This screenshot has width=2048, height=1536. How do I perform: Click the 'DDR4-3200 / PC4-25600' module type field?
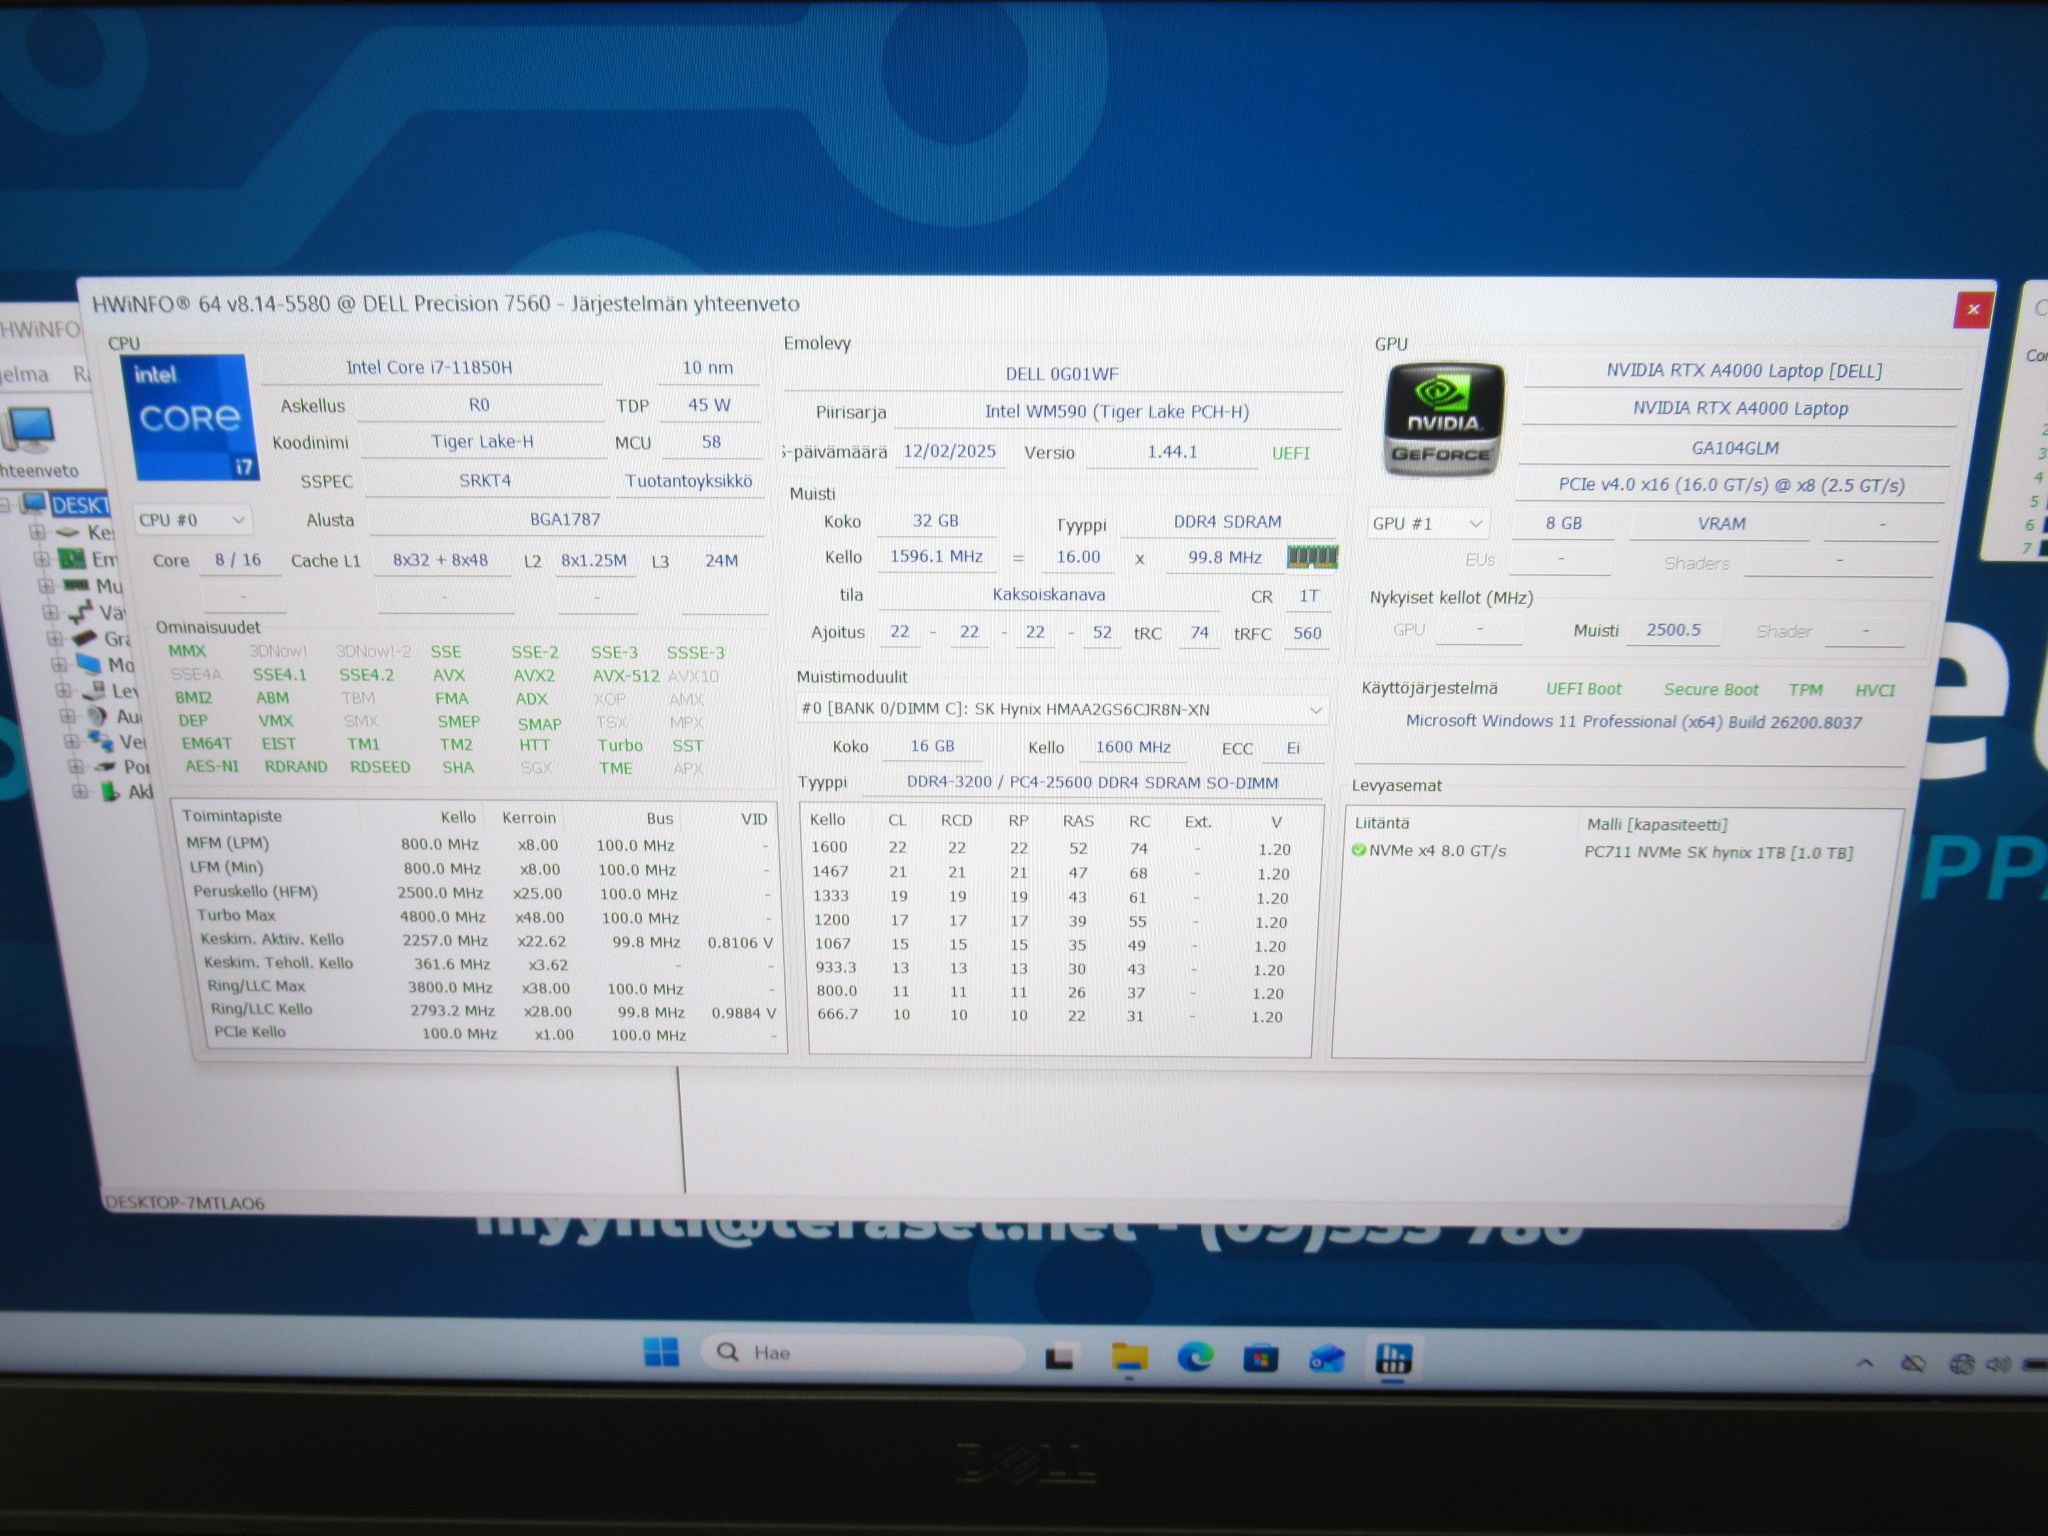(x=1092, y=783)
